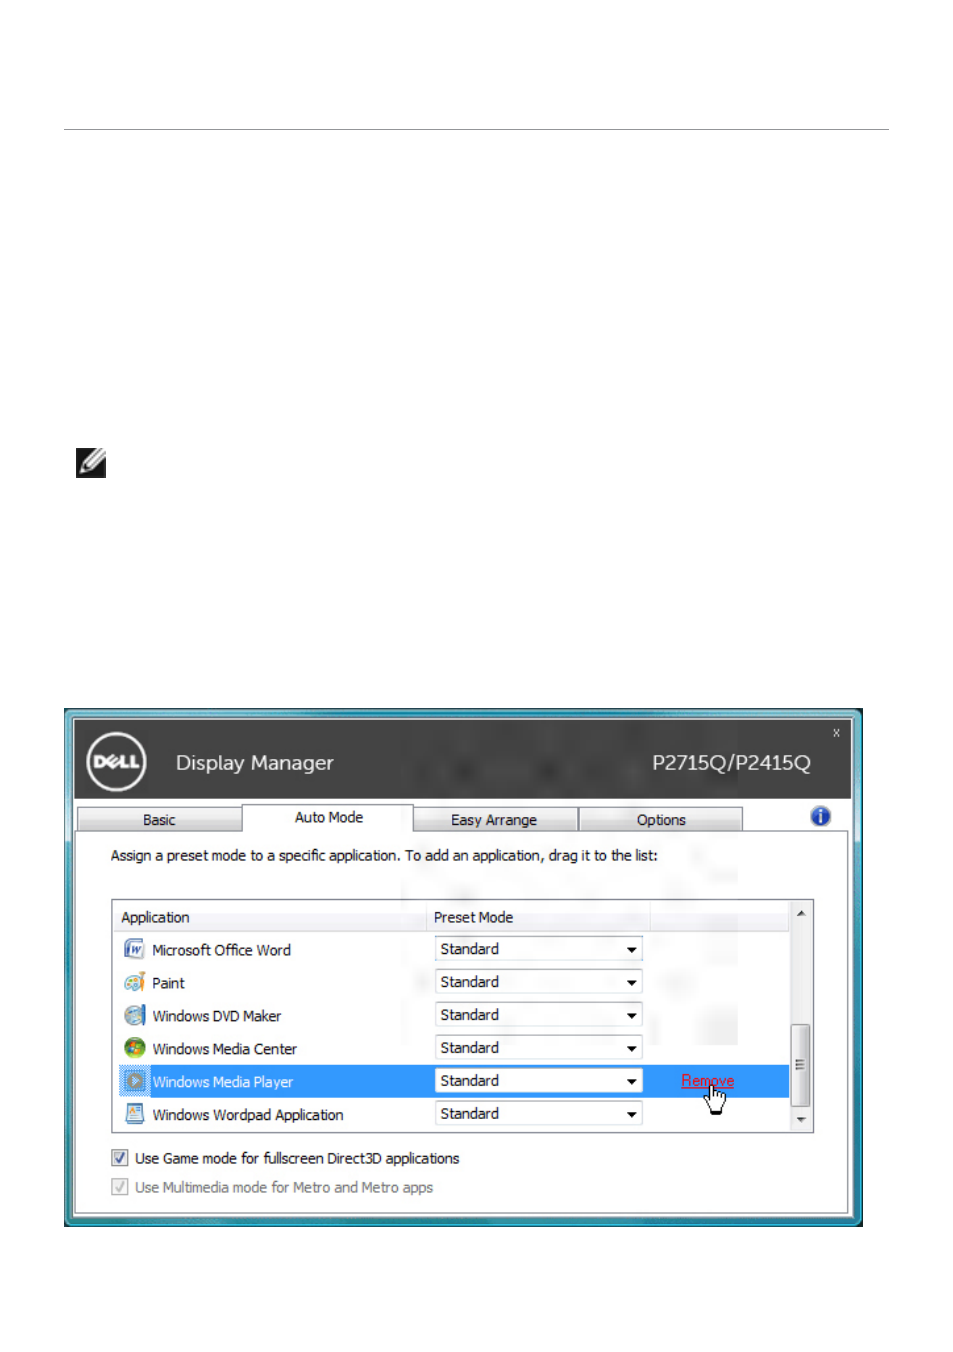The image size is (953, 1352).
Task: Switch to the Basic tab
Action: coord(159,820)
